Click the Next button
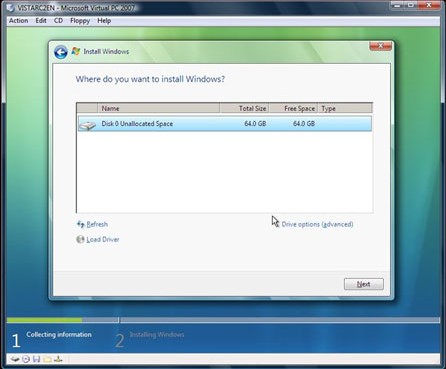Viewport: 446px width, 369px height. tap(364, 284)
